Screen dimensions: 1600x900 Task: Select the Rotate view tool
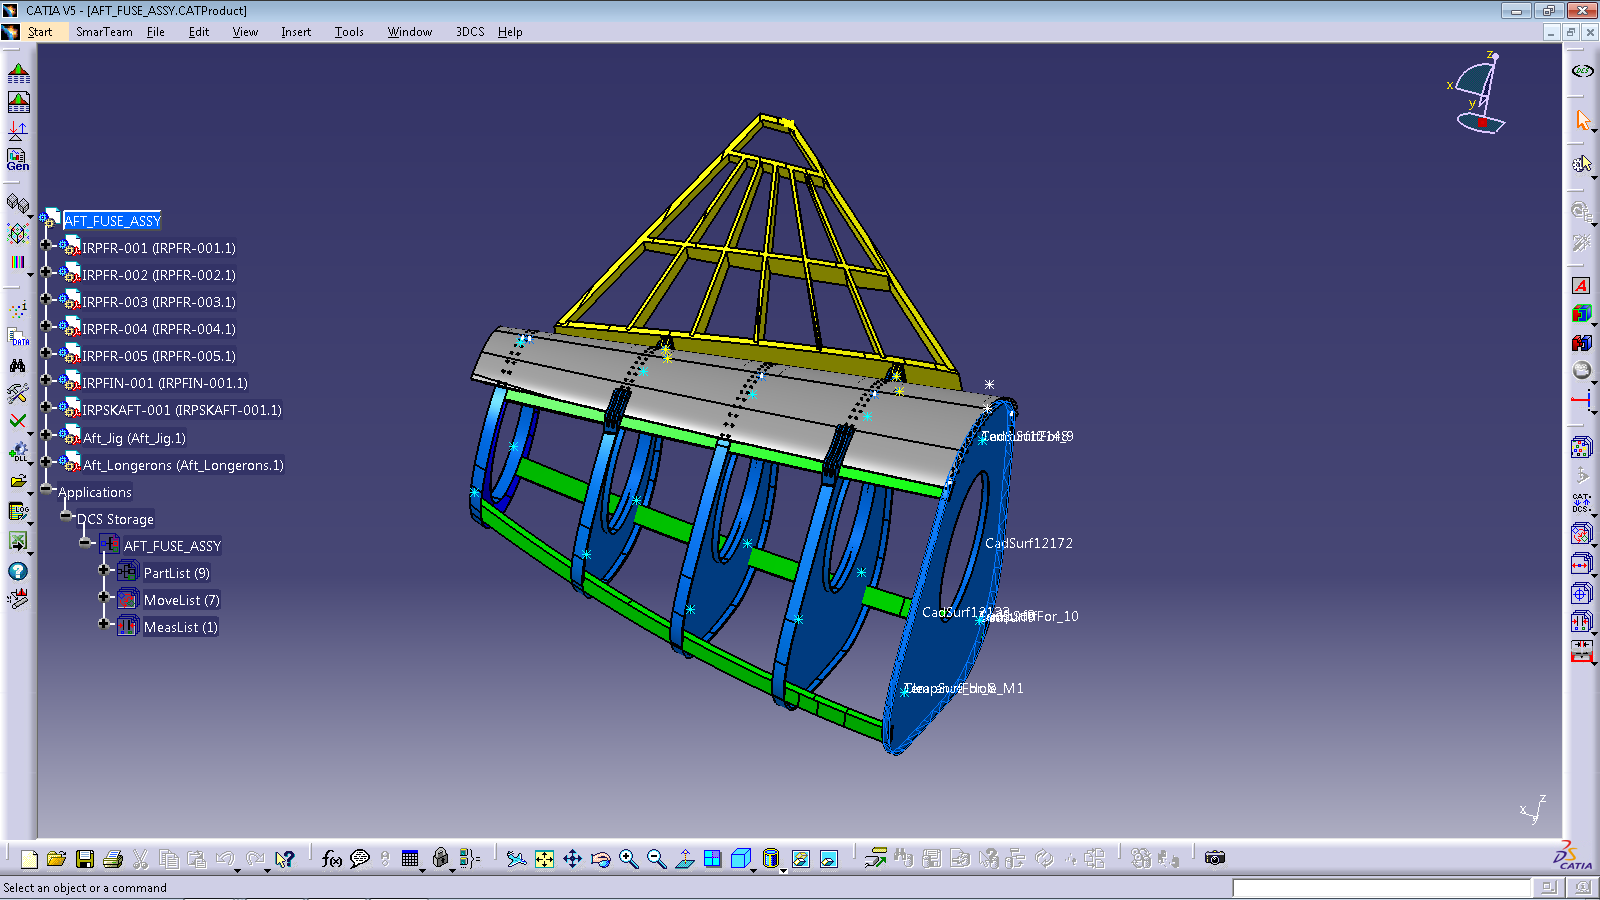[600, 858]
